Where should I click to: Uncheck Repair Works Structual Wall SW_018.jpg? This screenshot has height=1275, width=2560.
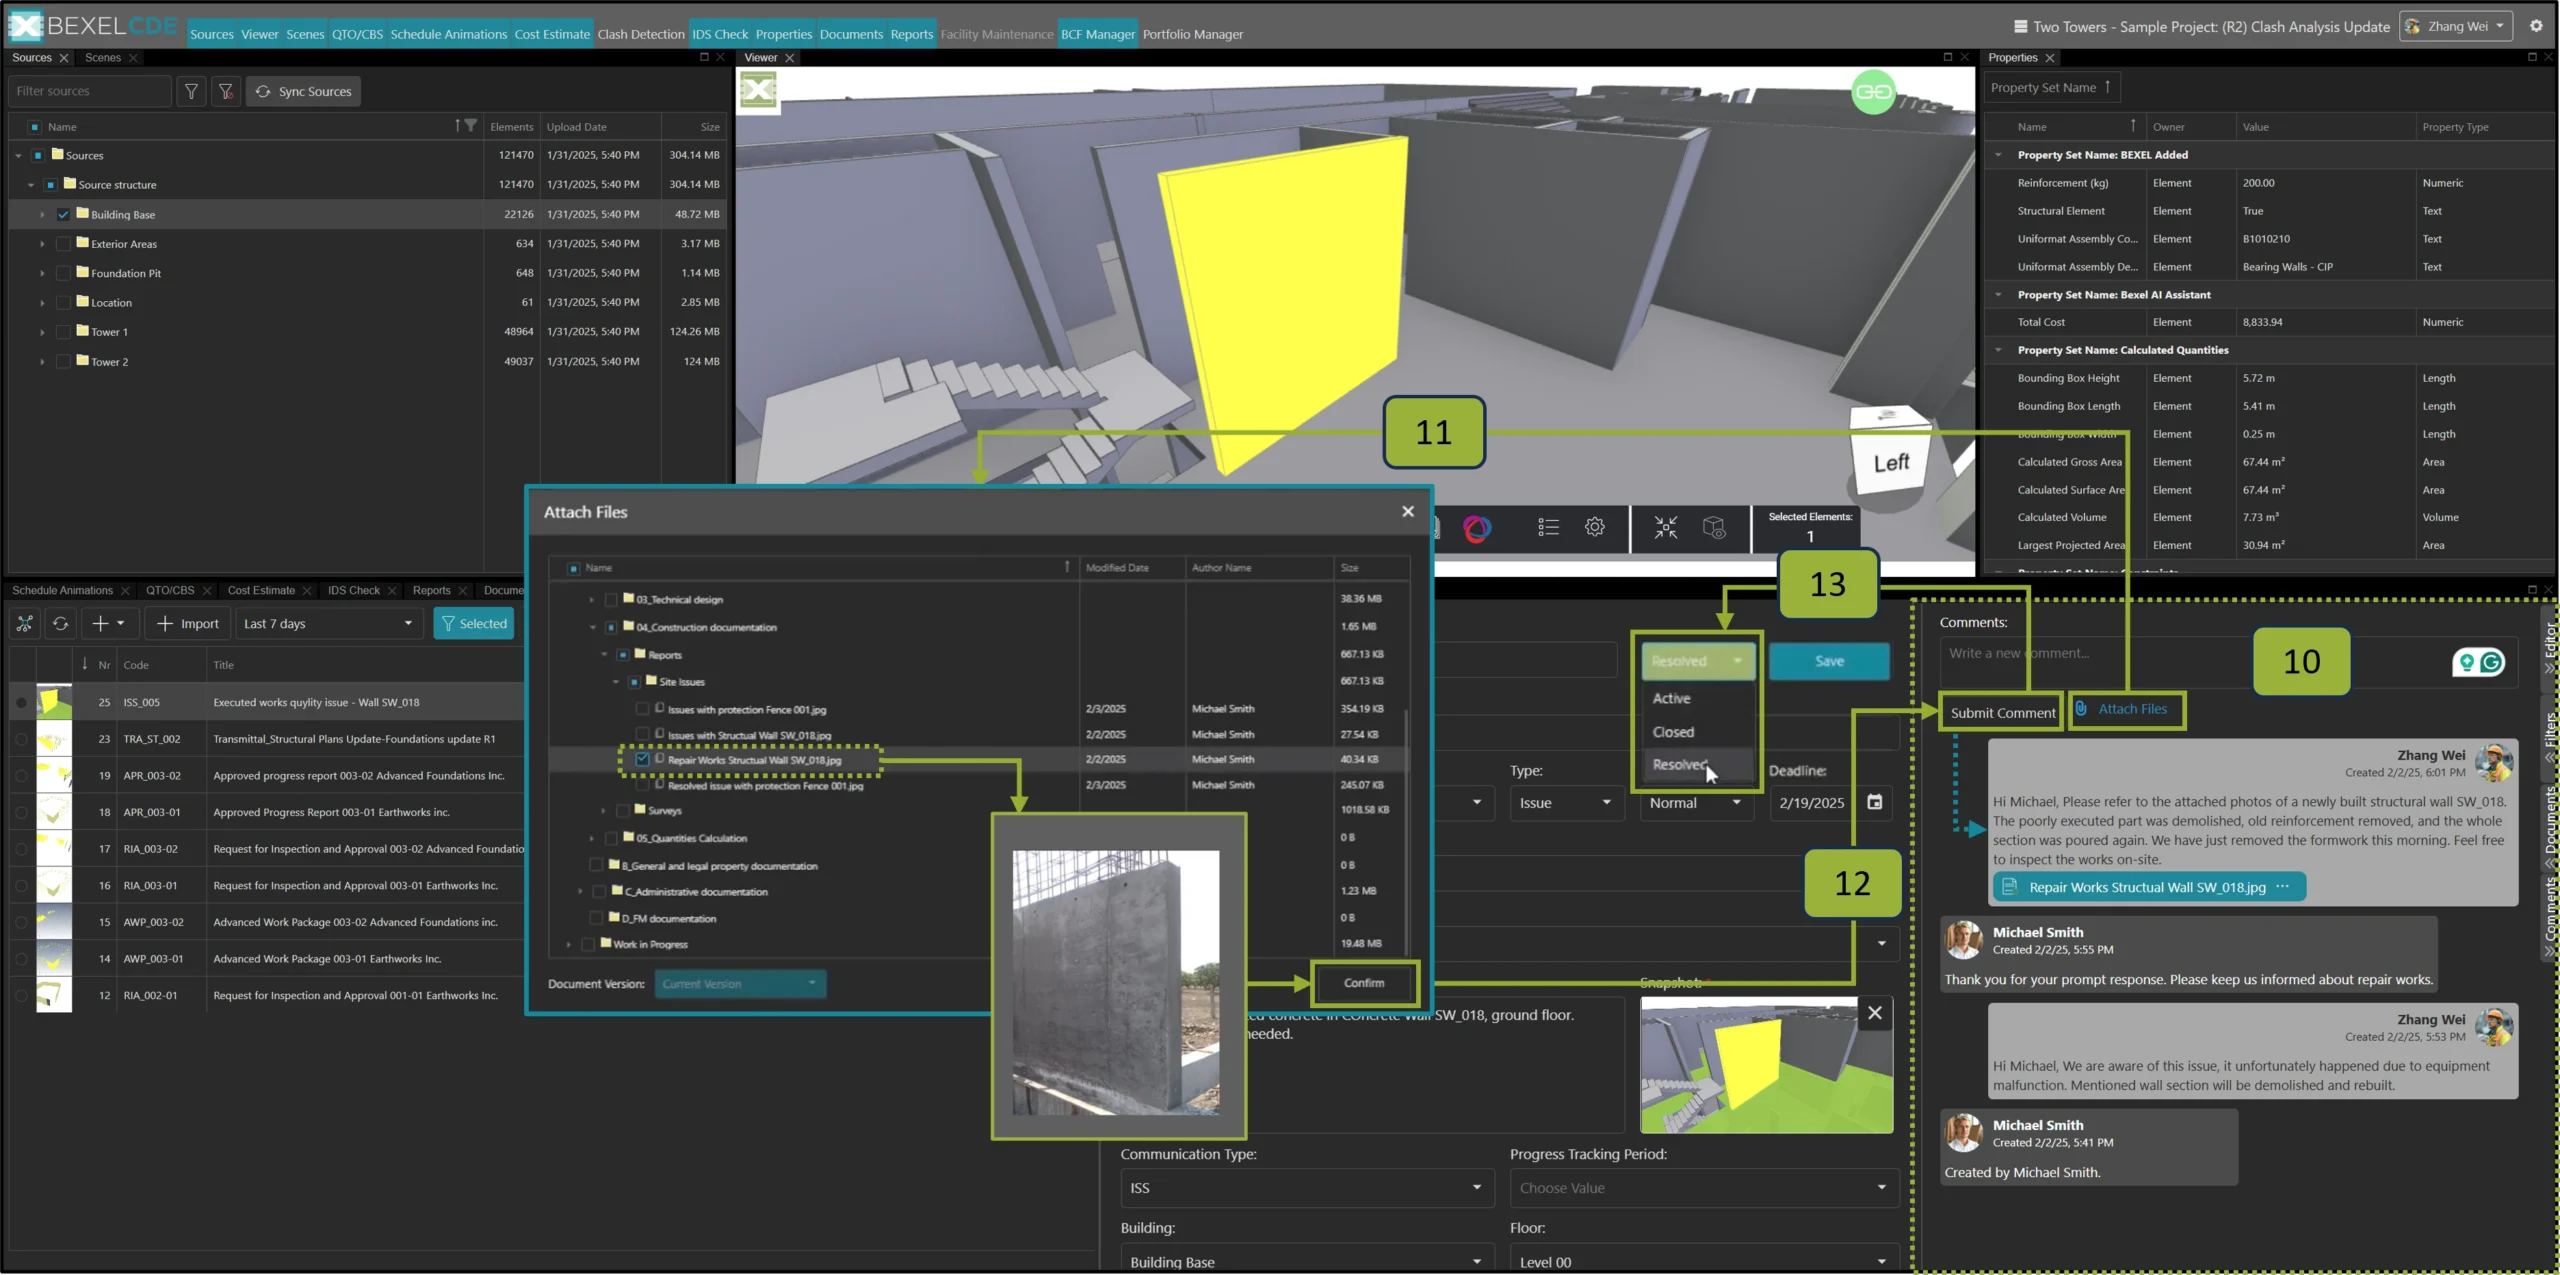pyautogui.click(x=642, y=760)
